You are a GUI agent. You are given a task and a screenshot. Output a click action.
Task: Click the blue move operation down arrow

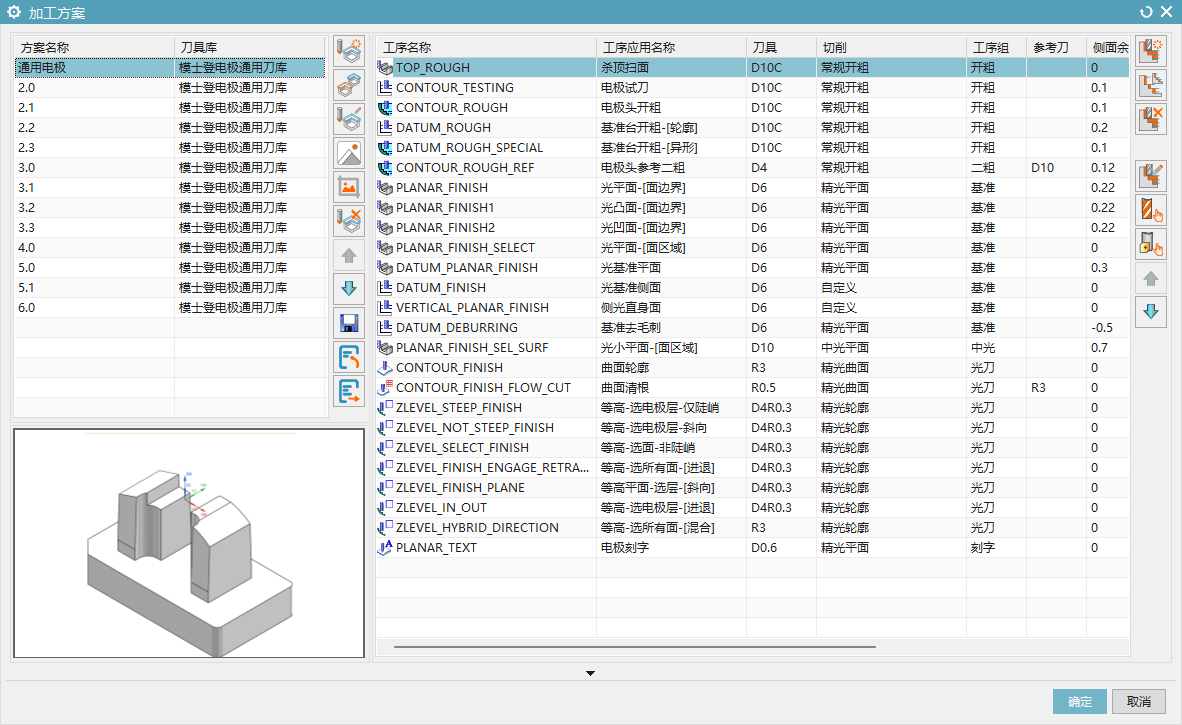[1151, 312]
